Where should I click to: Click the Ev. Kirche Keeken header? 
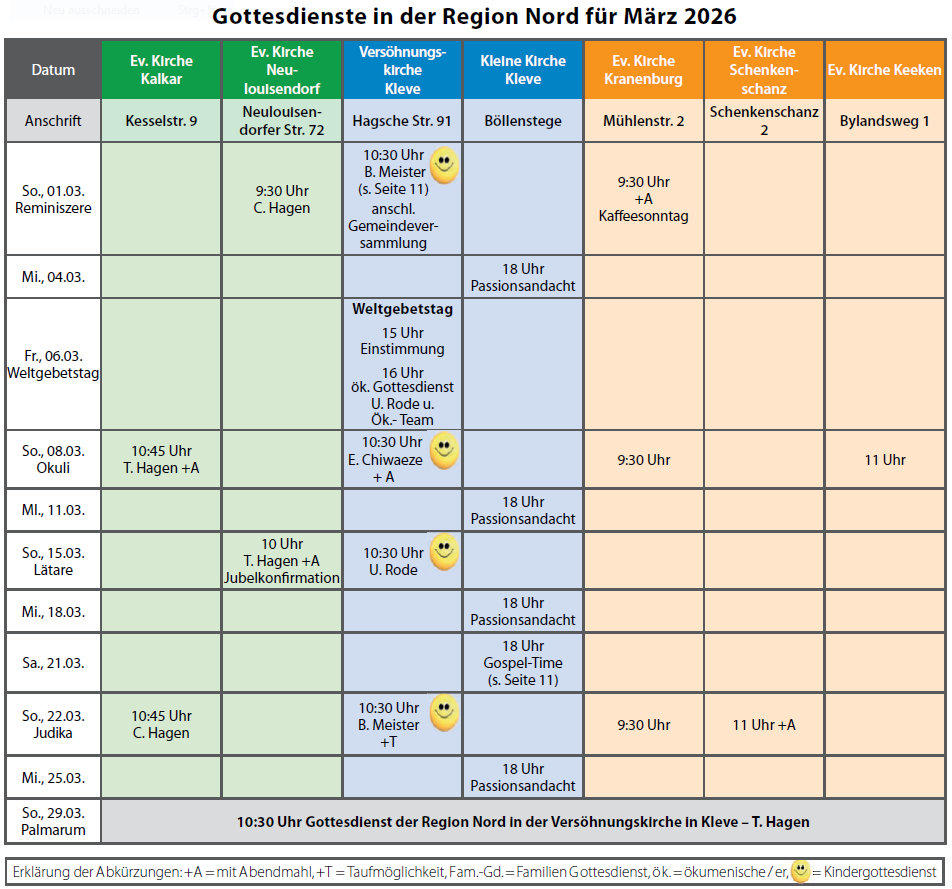pyautogui.click(x=884, y=70)
